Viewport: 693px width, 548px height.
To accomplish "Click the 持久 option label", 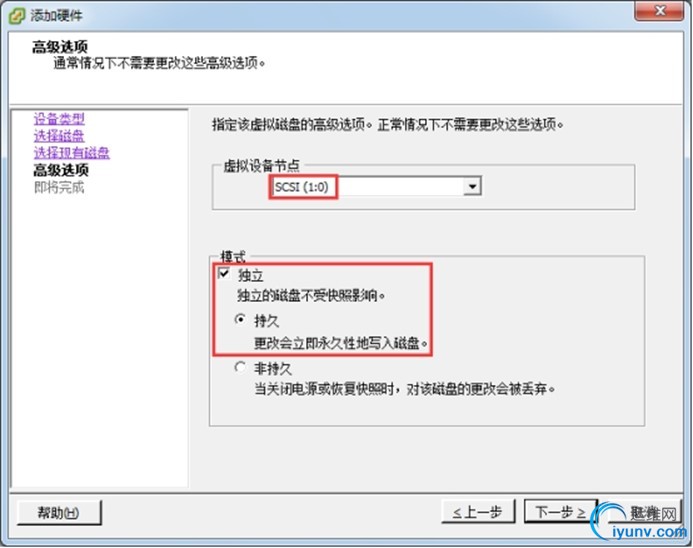I will click(267, 321).
